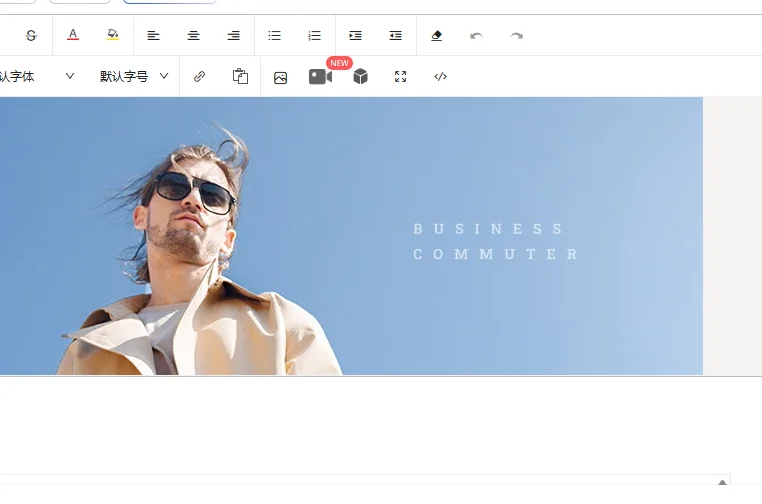
Task: Center align the text
Action: pyautogui.click(x=194, y=36)
